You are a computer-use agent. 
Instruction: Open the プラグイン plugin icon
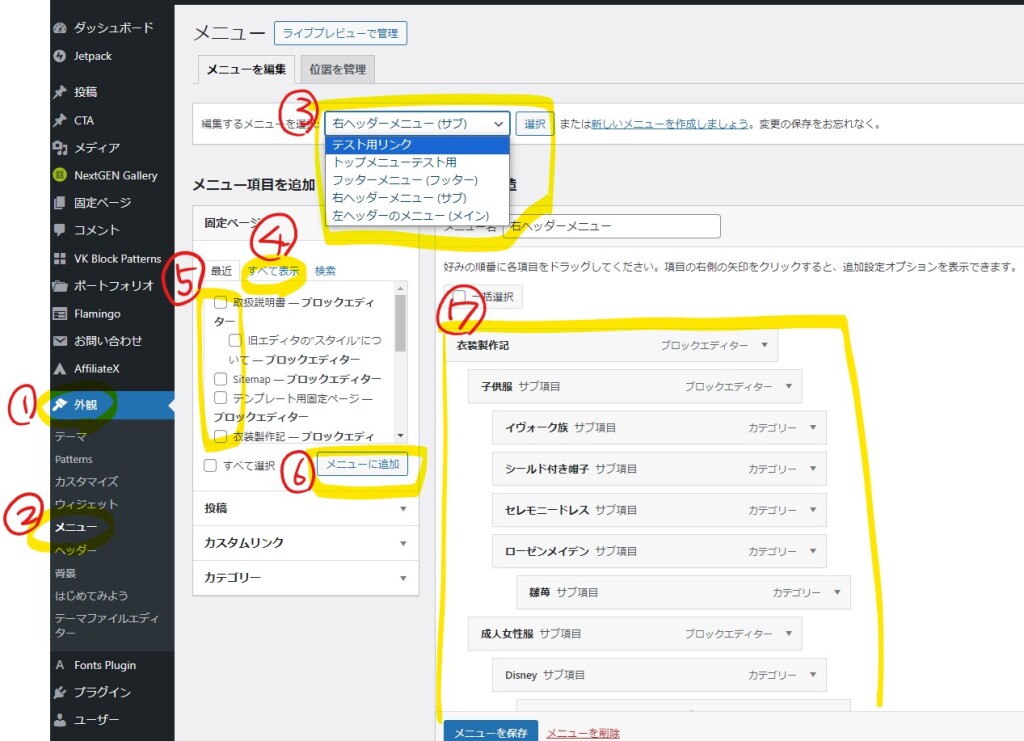[x=60, y=692]
